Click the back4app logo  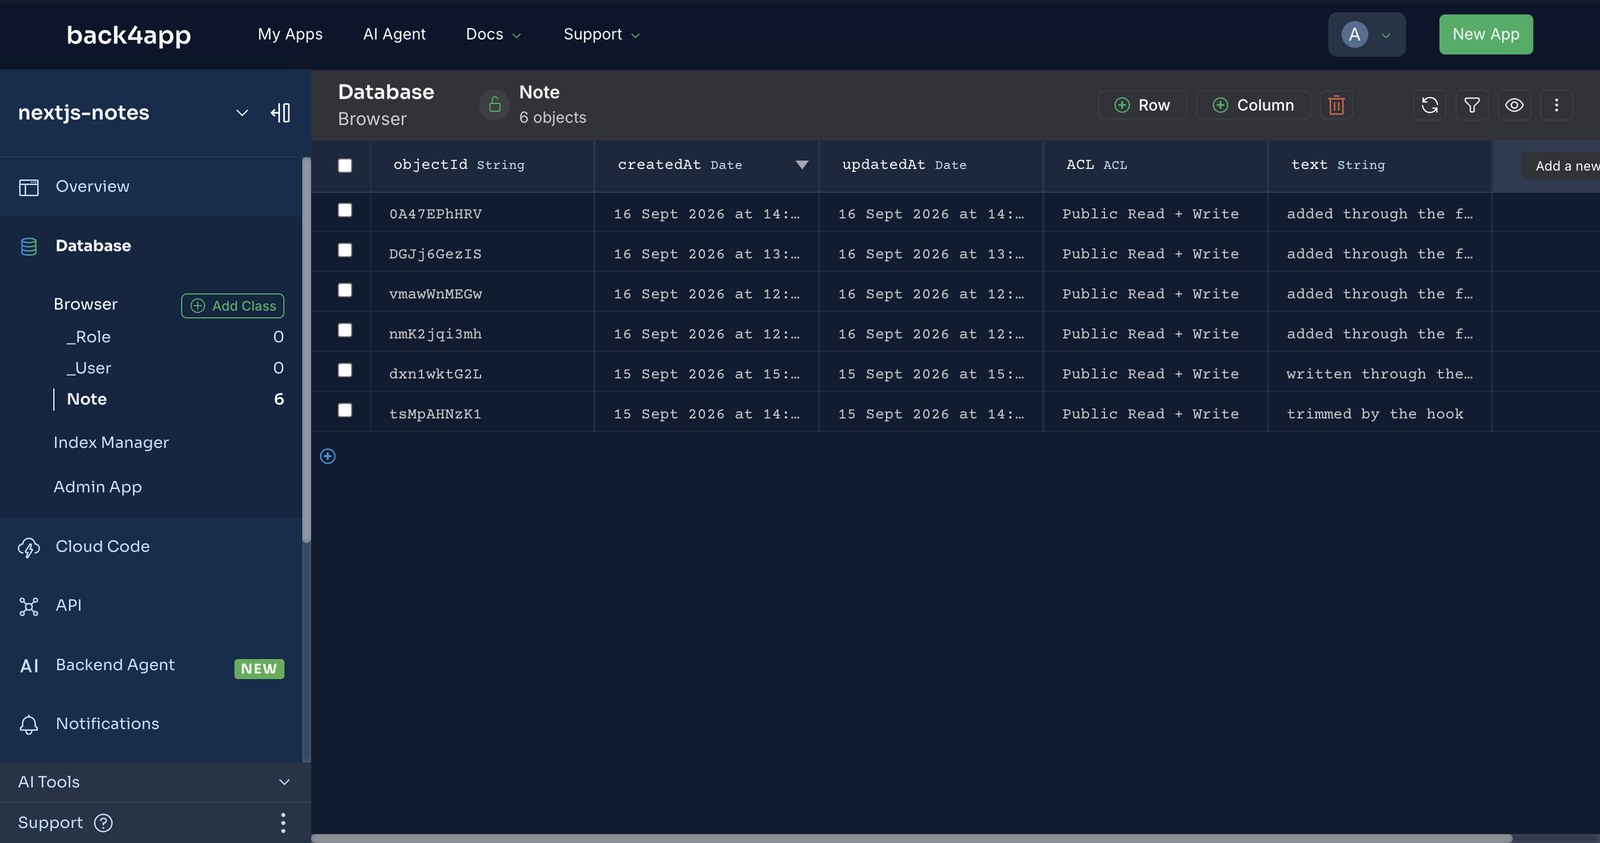tap(129, 35)
